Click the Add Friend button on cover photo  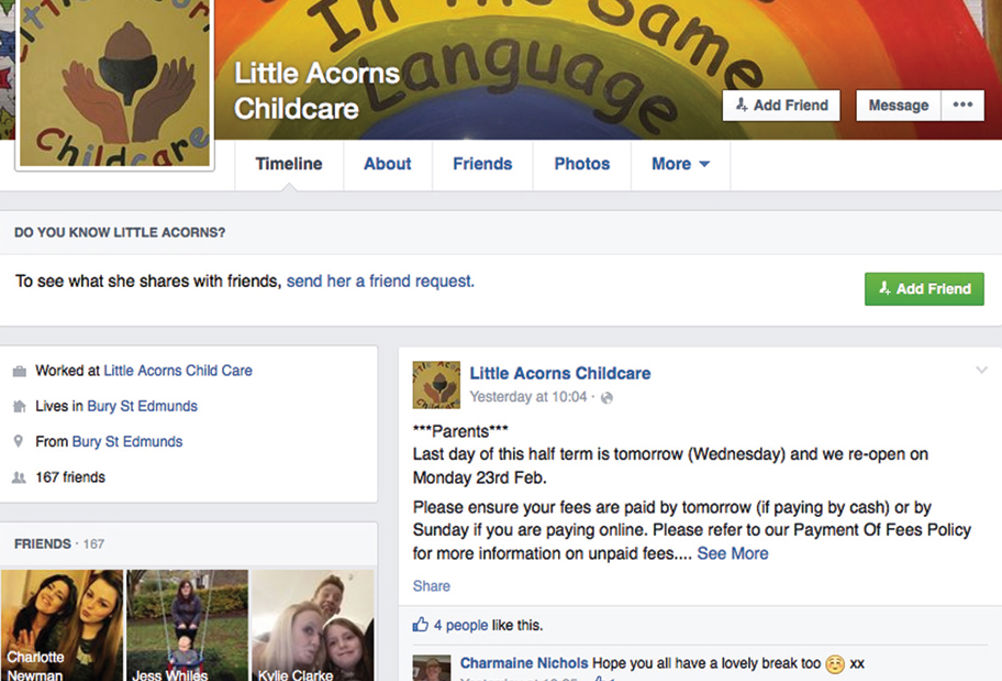point(781,105)
